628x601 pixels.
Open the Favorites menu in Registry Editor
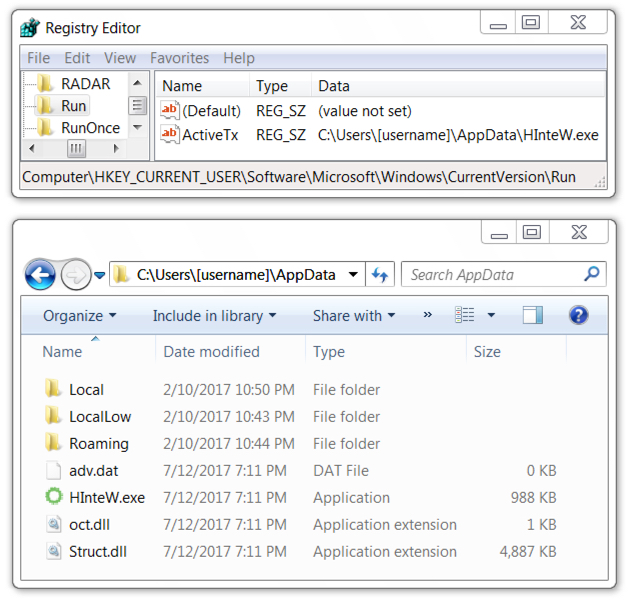179,58
